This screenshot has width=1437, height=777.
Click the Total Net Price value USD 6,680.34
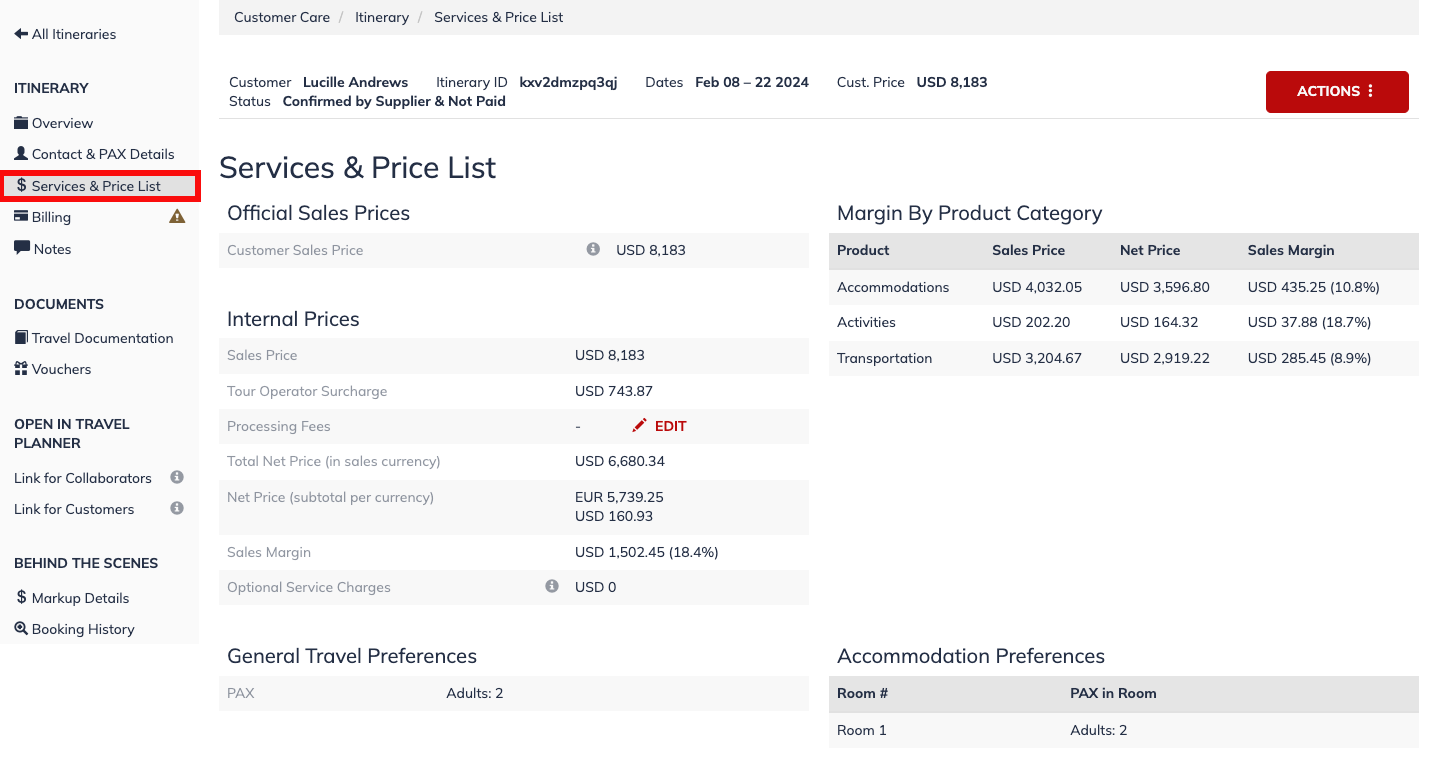[x=620, y=461]
